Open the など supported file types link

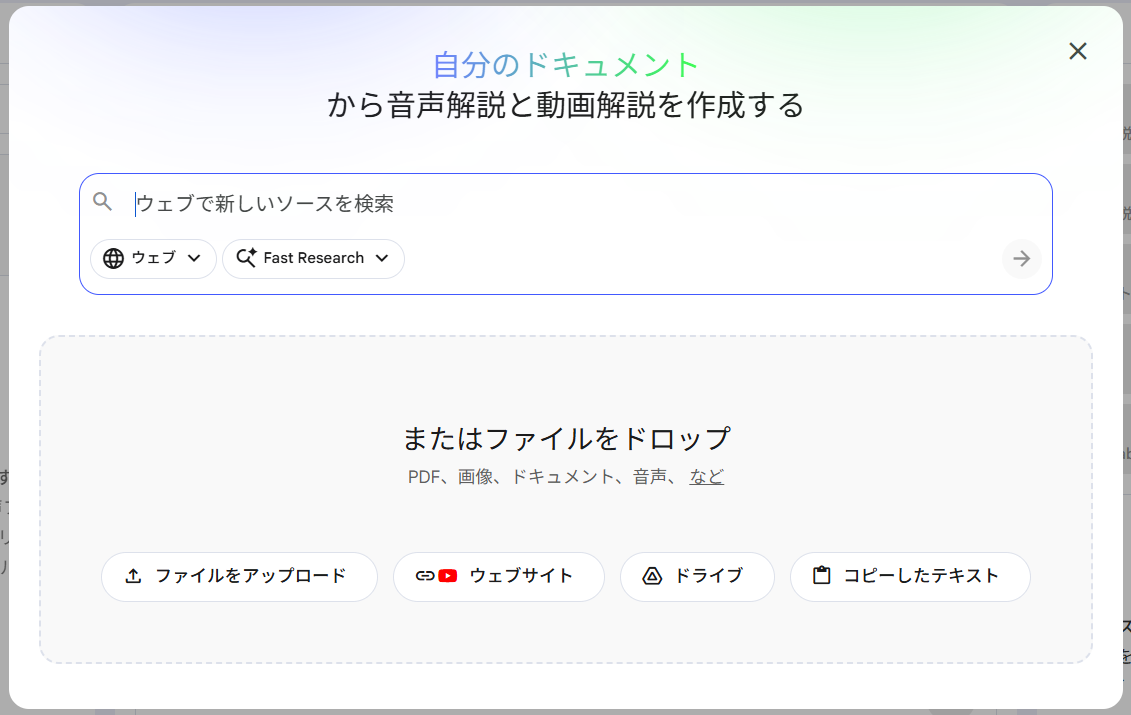point(706,477)
